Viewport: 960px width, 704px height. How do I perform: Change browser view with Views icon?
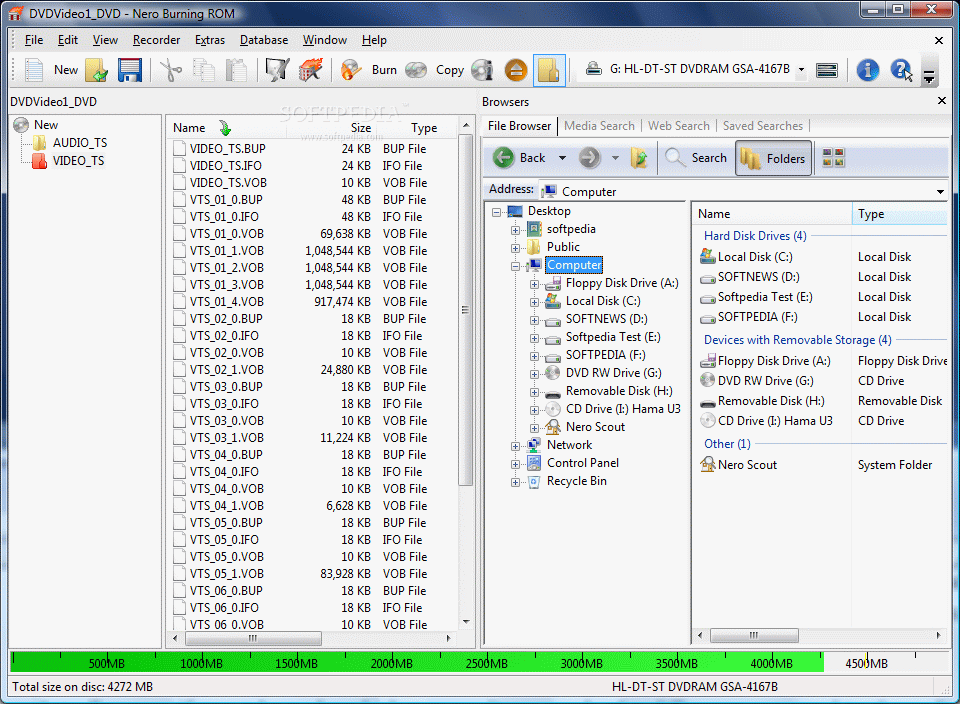[x=833, y=158]
